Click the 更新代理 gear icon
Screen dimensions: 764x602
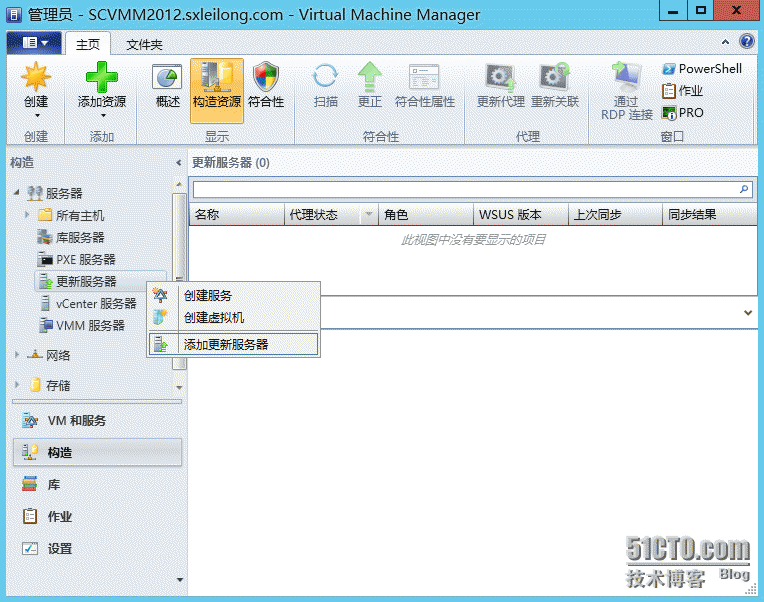500,77
